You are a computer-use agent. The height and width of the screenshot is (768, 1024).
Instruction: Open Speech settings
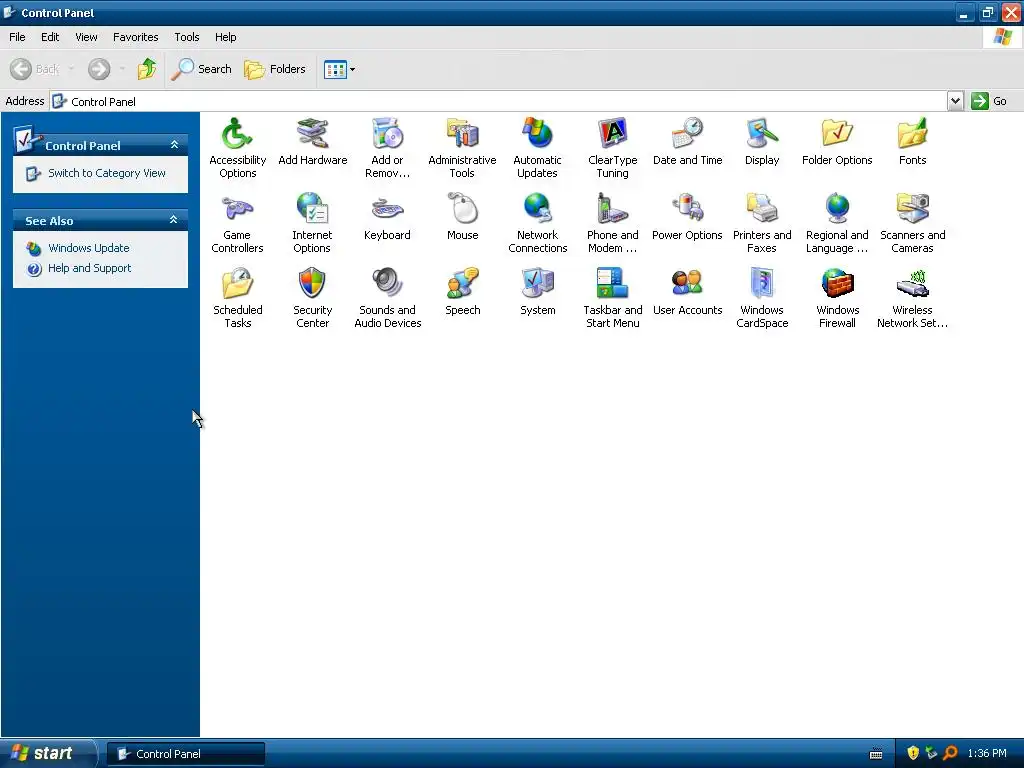pyautogui.click(x=462, y=292)
